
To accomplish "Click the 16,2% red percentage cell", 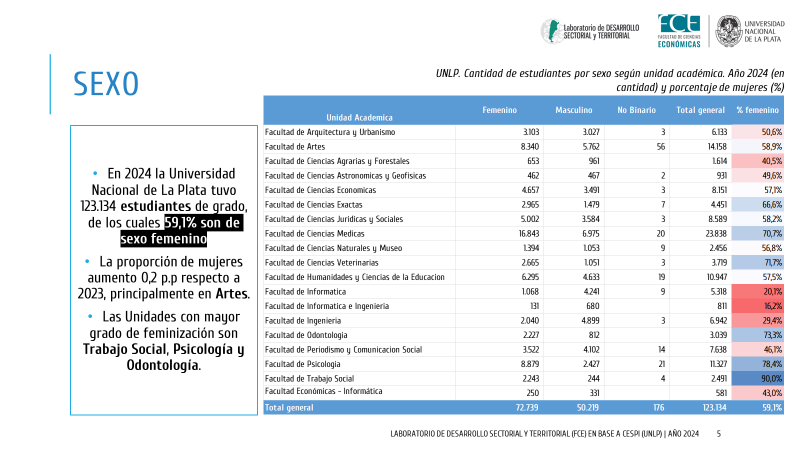I will 758,306.
